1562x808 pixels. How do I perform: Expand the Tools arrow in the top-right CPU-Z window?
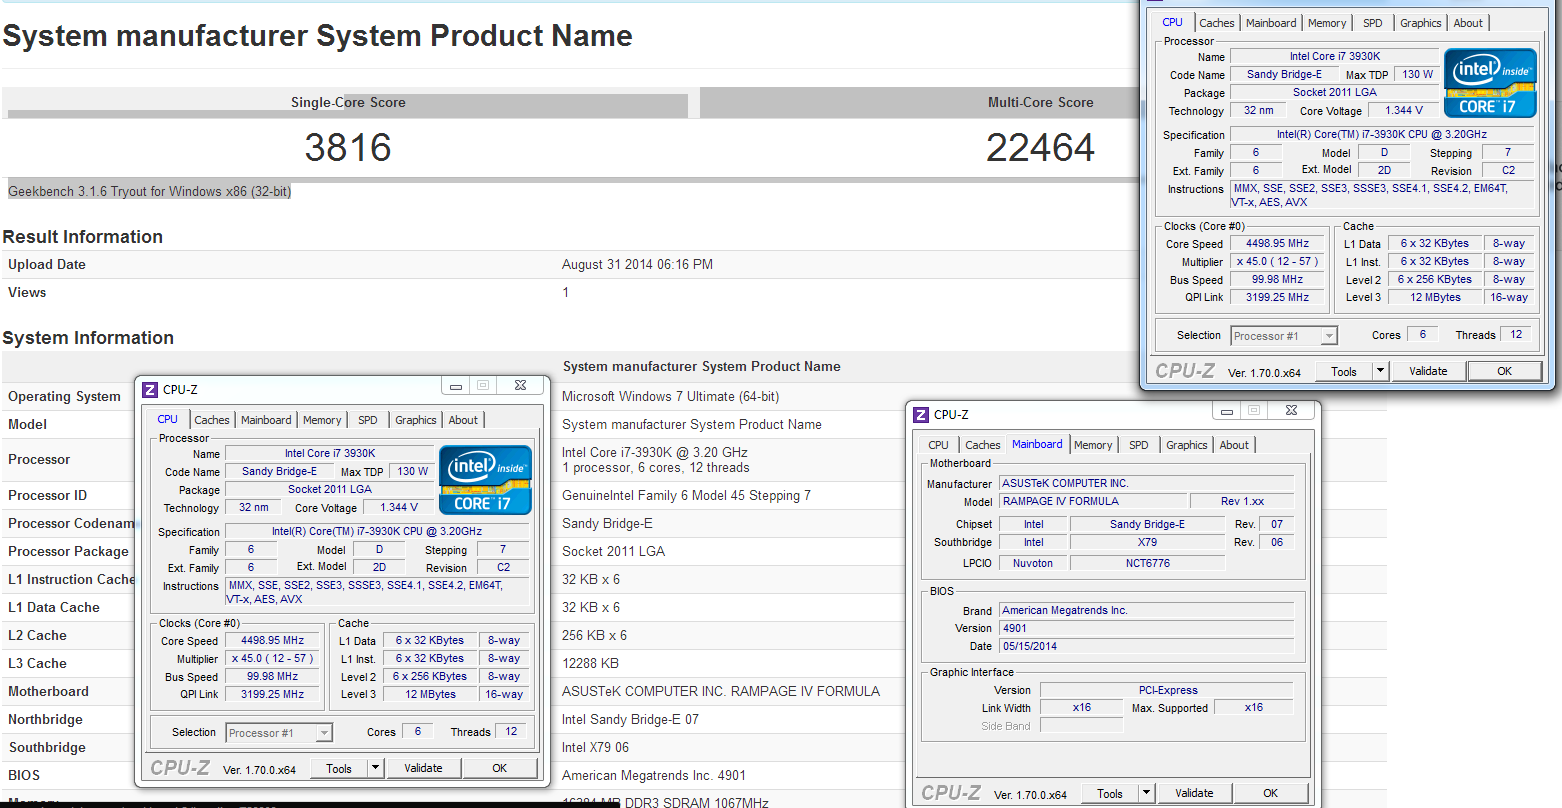(1380, 371)
